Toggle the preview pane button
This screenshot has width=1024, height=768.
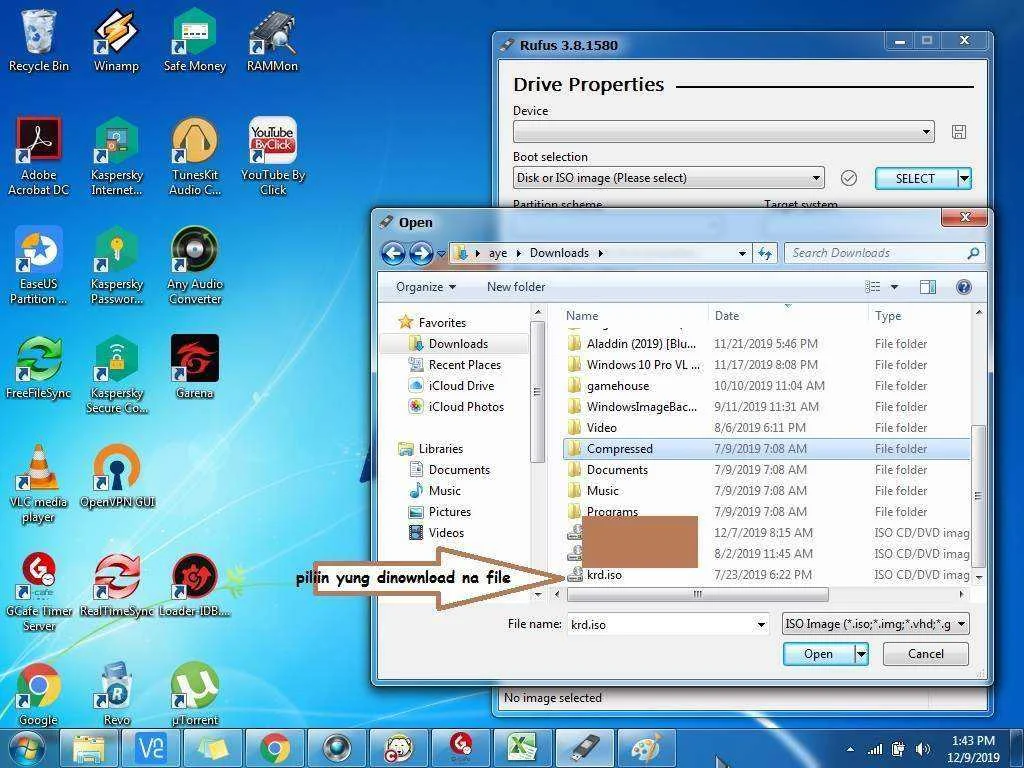pos(927,287)
